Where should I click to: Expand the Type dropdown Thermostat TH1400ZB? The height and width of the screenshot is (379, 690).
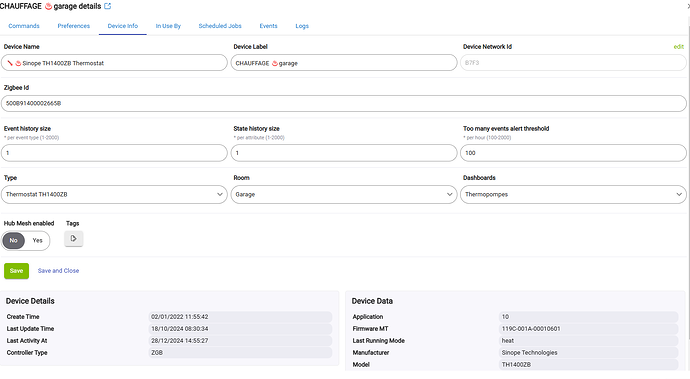click(x=114, y=194)
